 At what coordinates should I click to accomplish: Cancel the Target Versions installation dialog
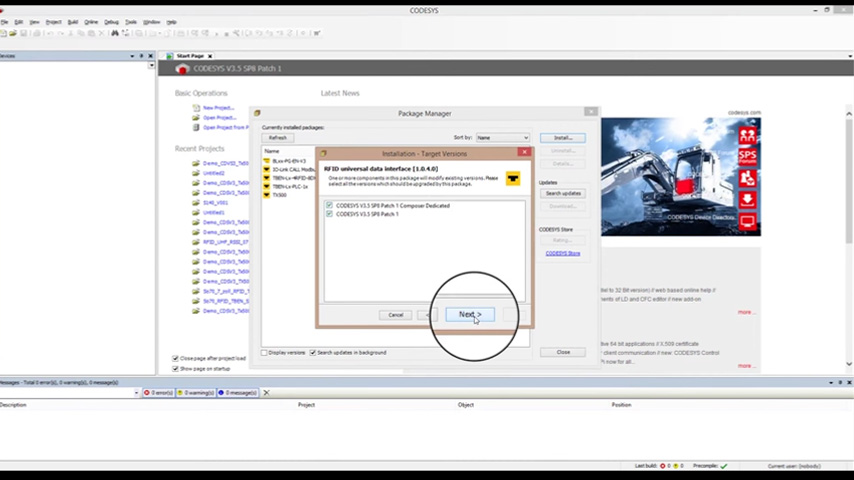coord(396,315)
